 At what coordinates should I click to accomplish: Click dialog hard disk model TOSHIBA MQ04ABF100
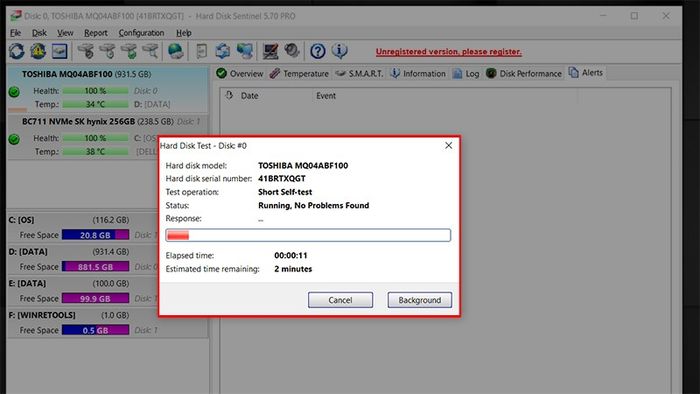point(303,166)
